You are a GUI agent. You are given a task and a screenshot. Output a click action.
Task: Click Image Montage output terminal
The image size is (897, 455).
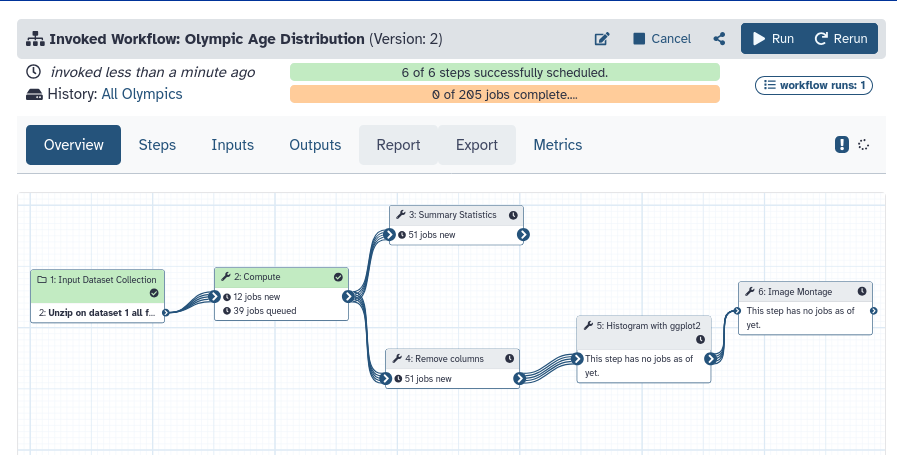coord(874,311)
